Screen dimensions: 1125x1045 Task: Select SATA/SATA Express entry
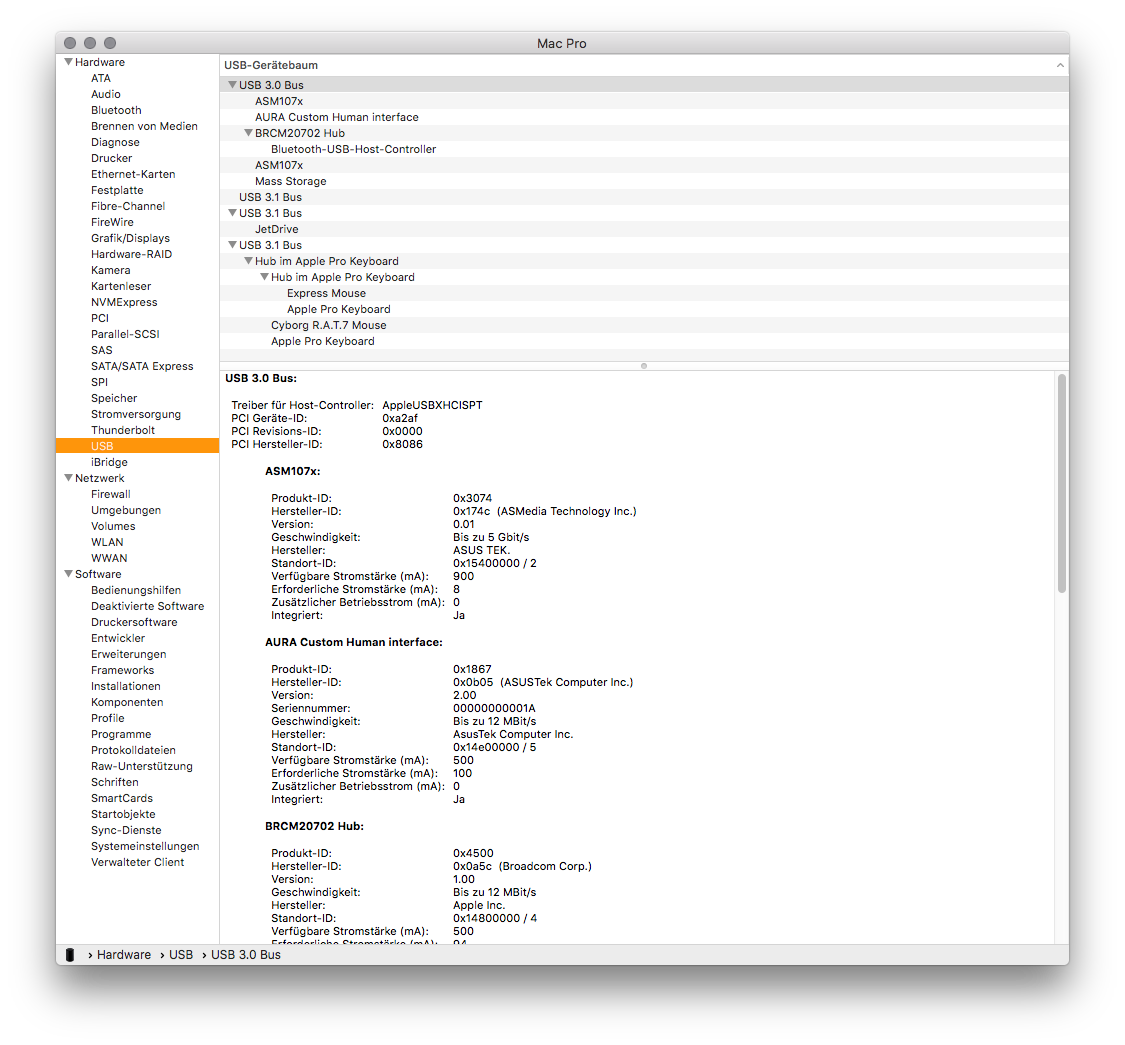click(142, 366)
